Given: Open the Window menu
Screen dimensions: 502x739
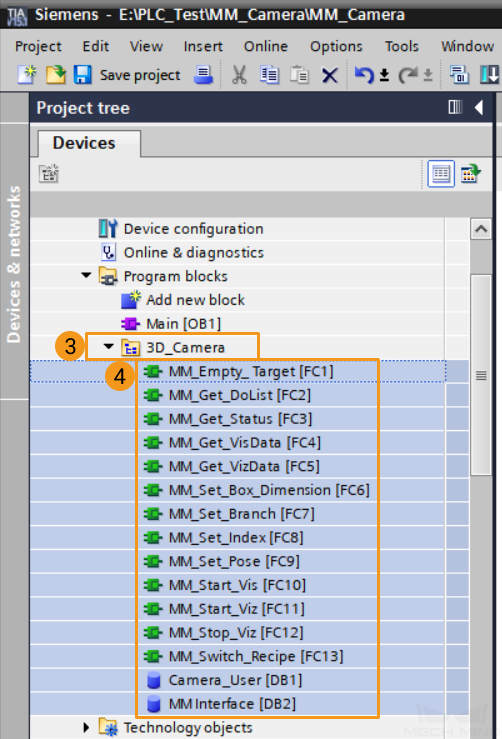Looking at the screenshot, I should pos(468,46).
